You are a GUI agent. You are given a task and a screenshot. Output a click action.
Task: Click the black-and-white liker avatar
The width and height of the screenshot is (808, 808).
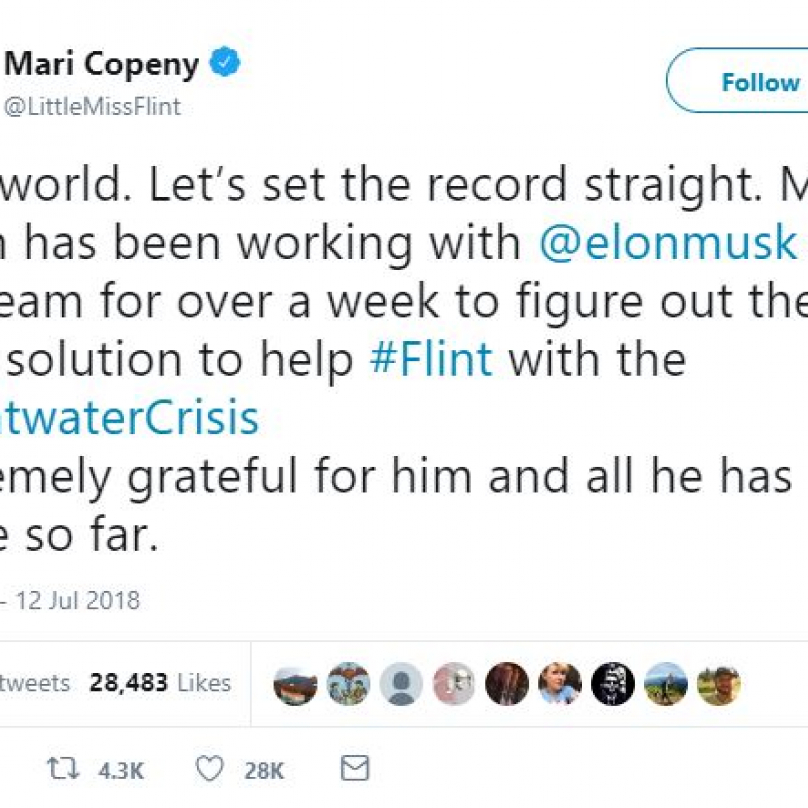[x=612, y=684]
